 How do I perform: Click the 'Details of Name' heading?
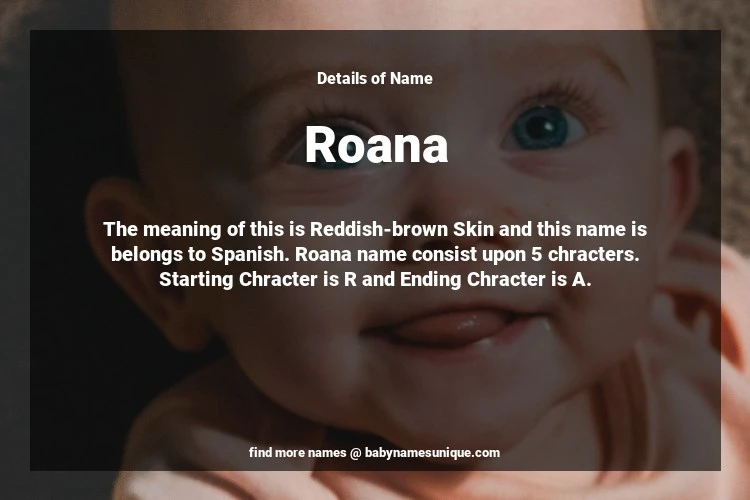(375, 78)
